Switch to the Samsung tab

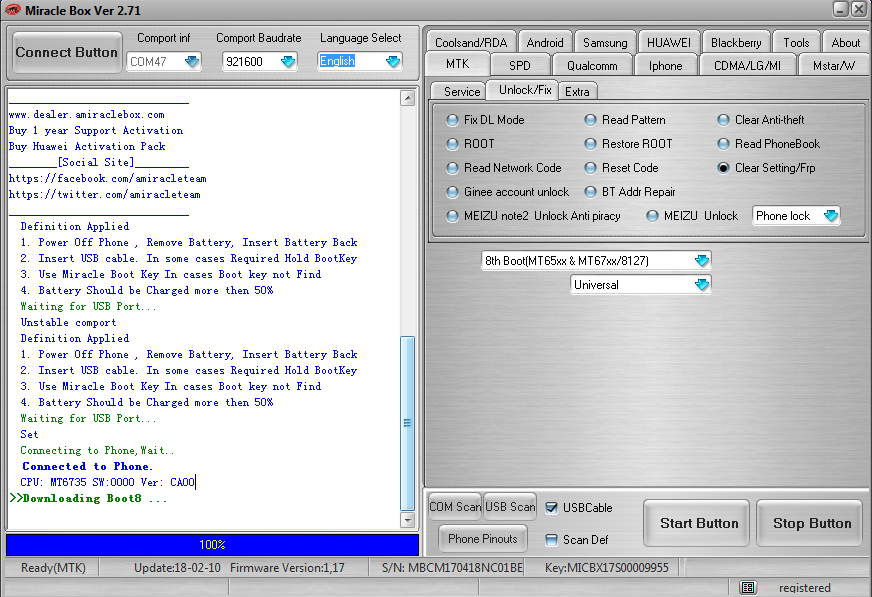tap(605, 42)
